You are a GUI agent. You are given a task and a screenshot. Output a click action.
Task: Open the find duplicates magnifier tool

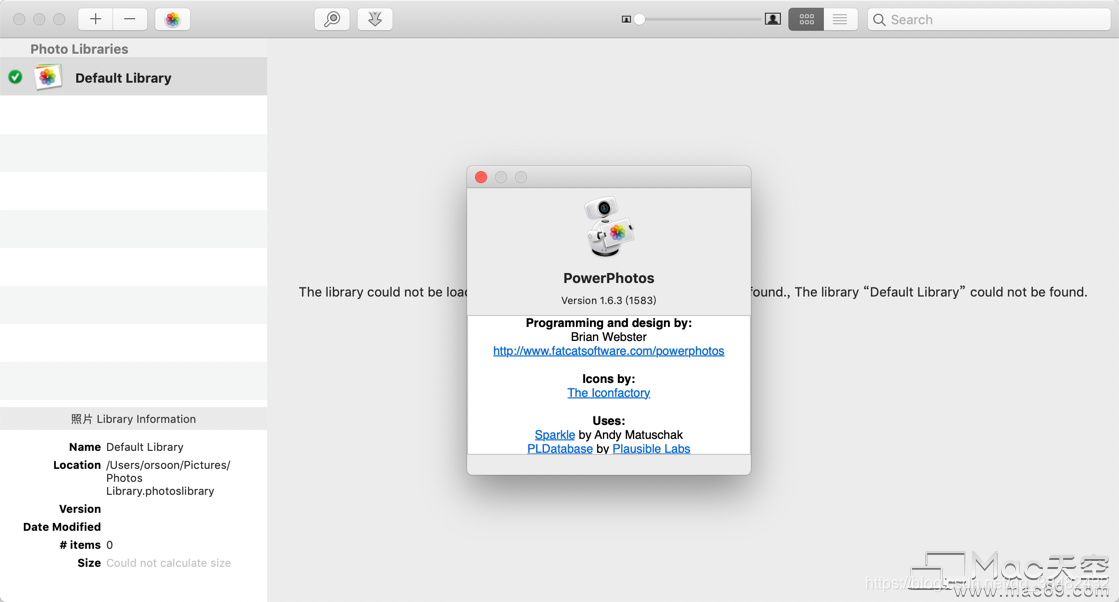pyautogui.click(x=332, y=19)
